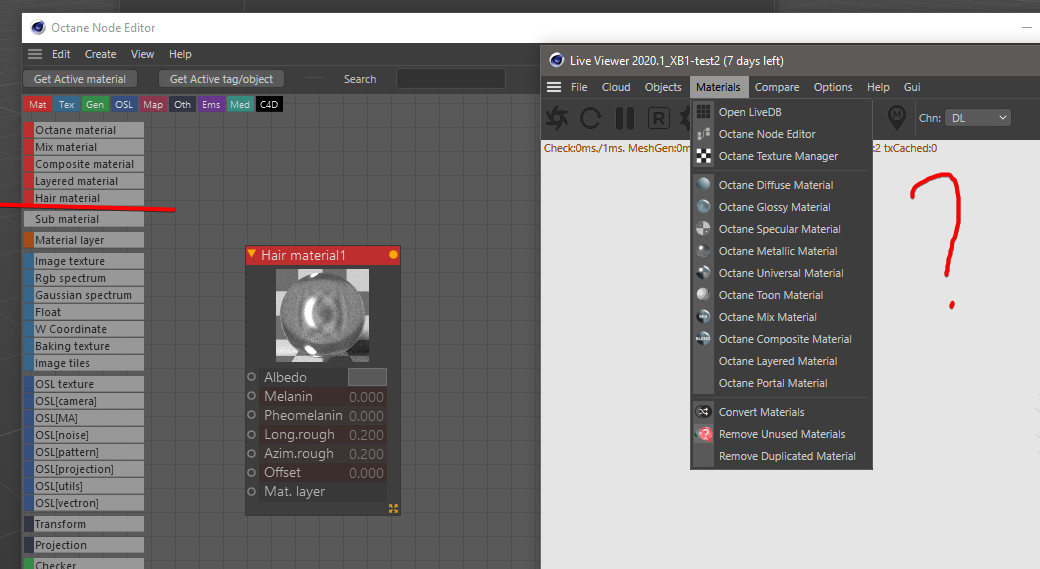Open the Options menu in Live Viewer

[x=833, y=87]
